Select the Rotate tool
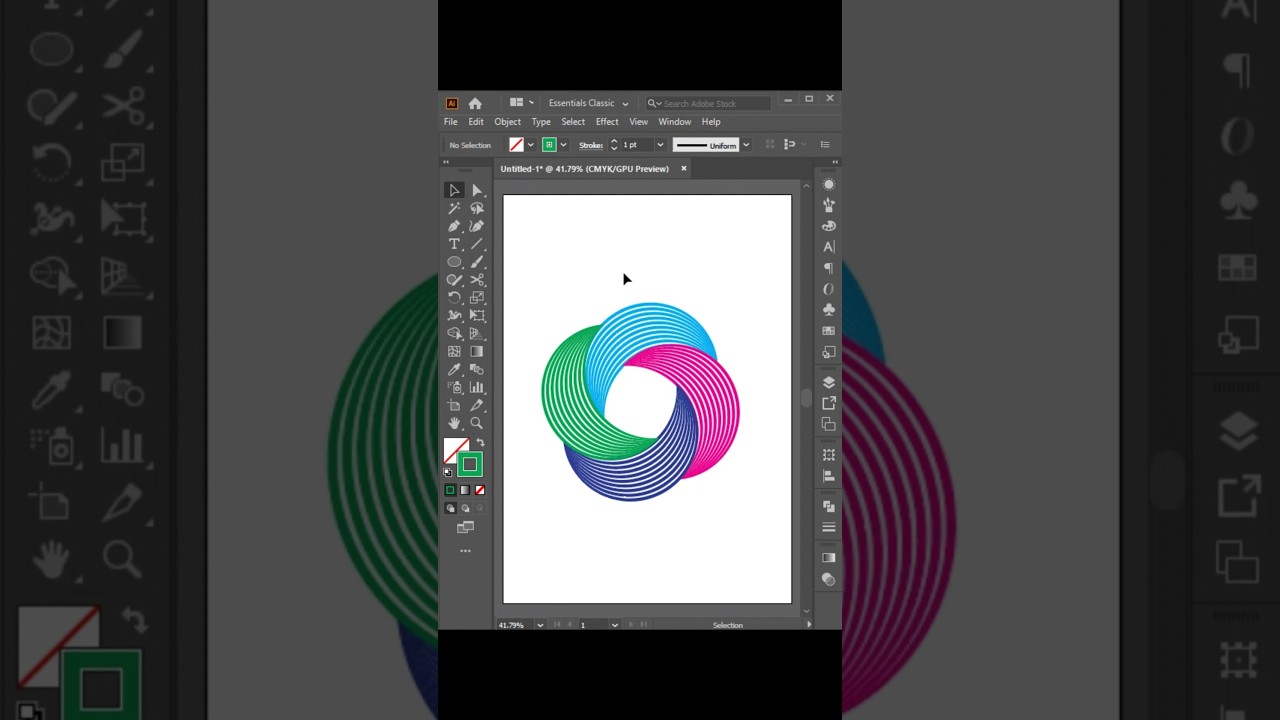 [x=454, y=298]
